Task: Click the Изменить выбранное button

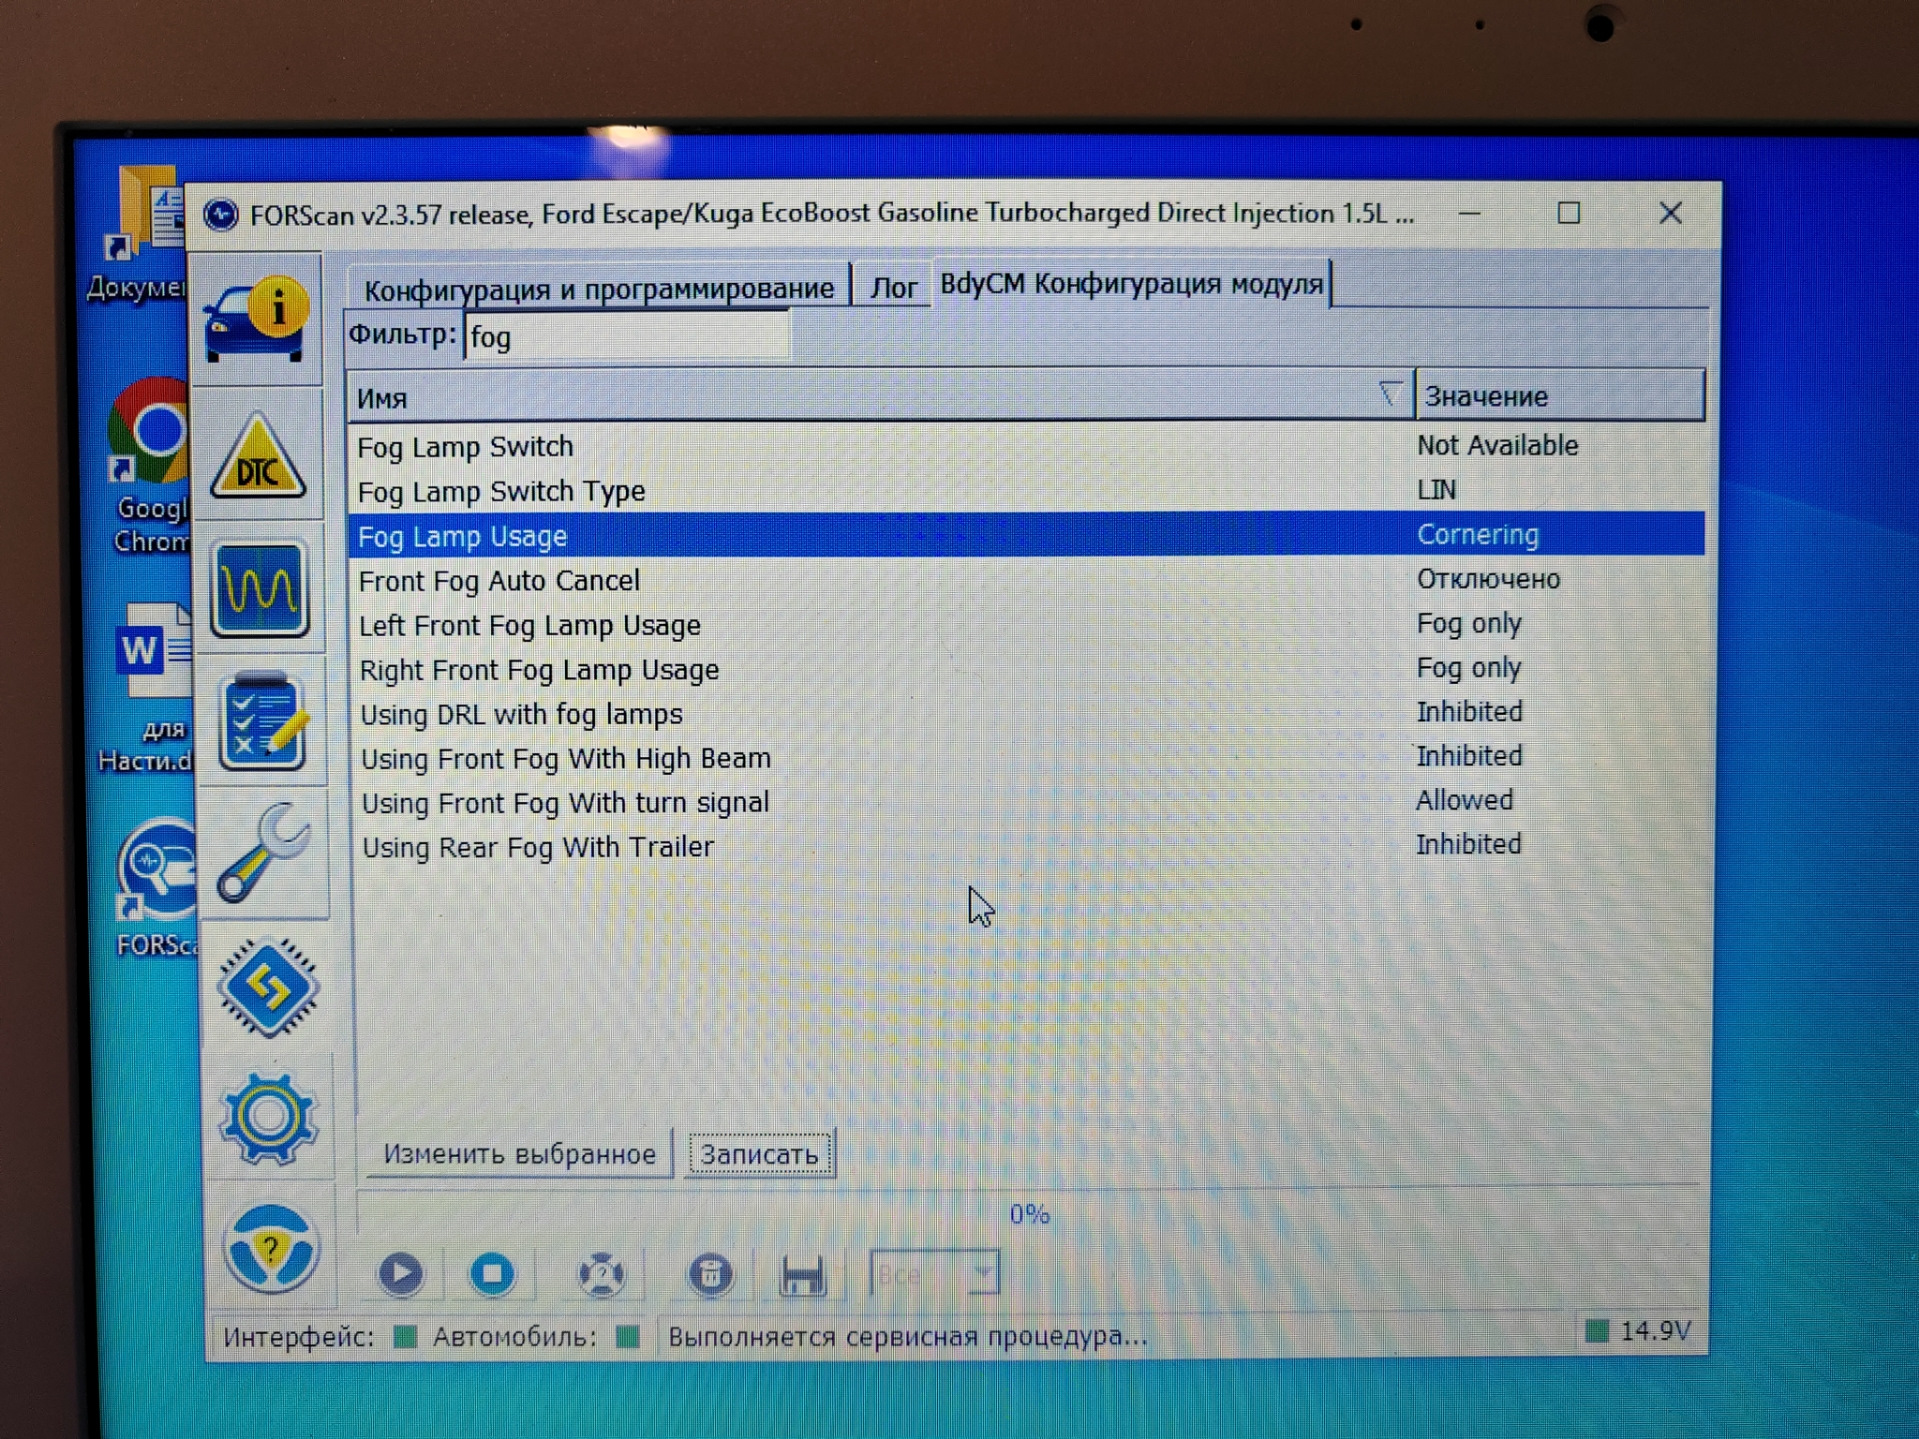Action: [520, 1154]
